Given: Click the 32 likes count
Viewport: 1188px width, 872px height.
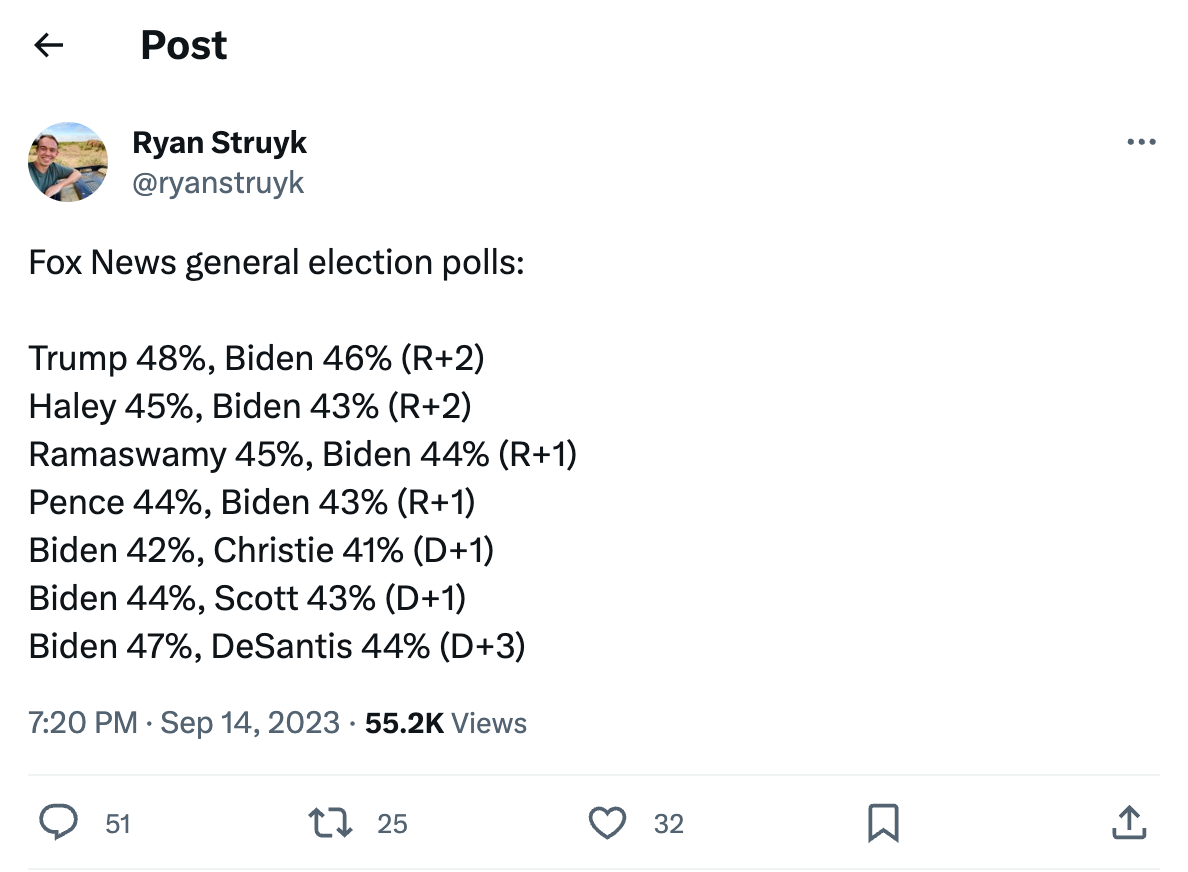Looking at the screenshot, I should pos(669,824).
